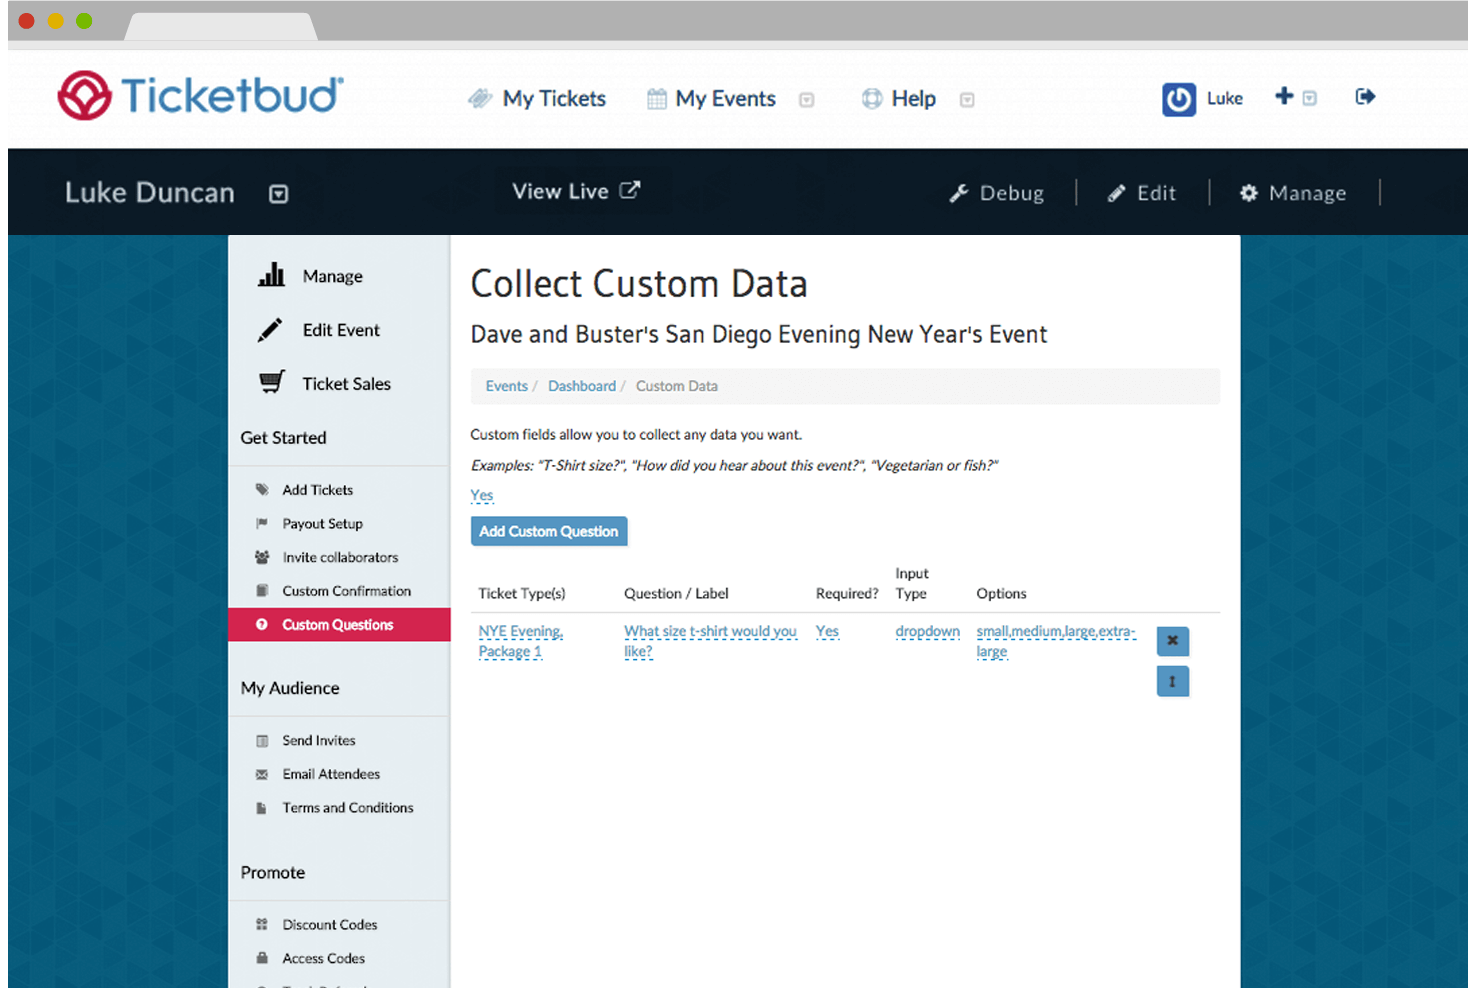Image resolution: width=1480 pixels, height=988 pixels.
Task: Open the Luke Duncan account dropdown
Action: [x=278, y=193]
